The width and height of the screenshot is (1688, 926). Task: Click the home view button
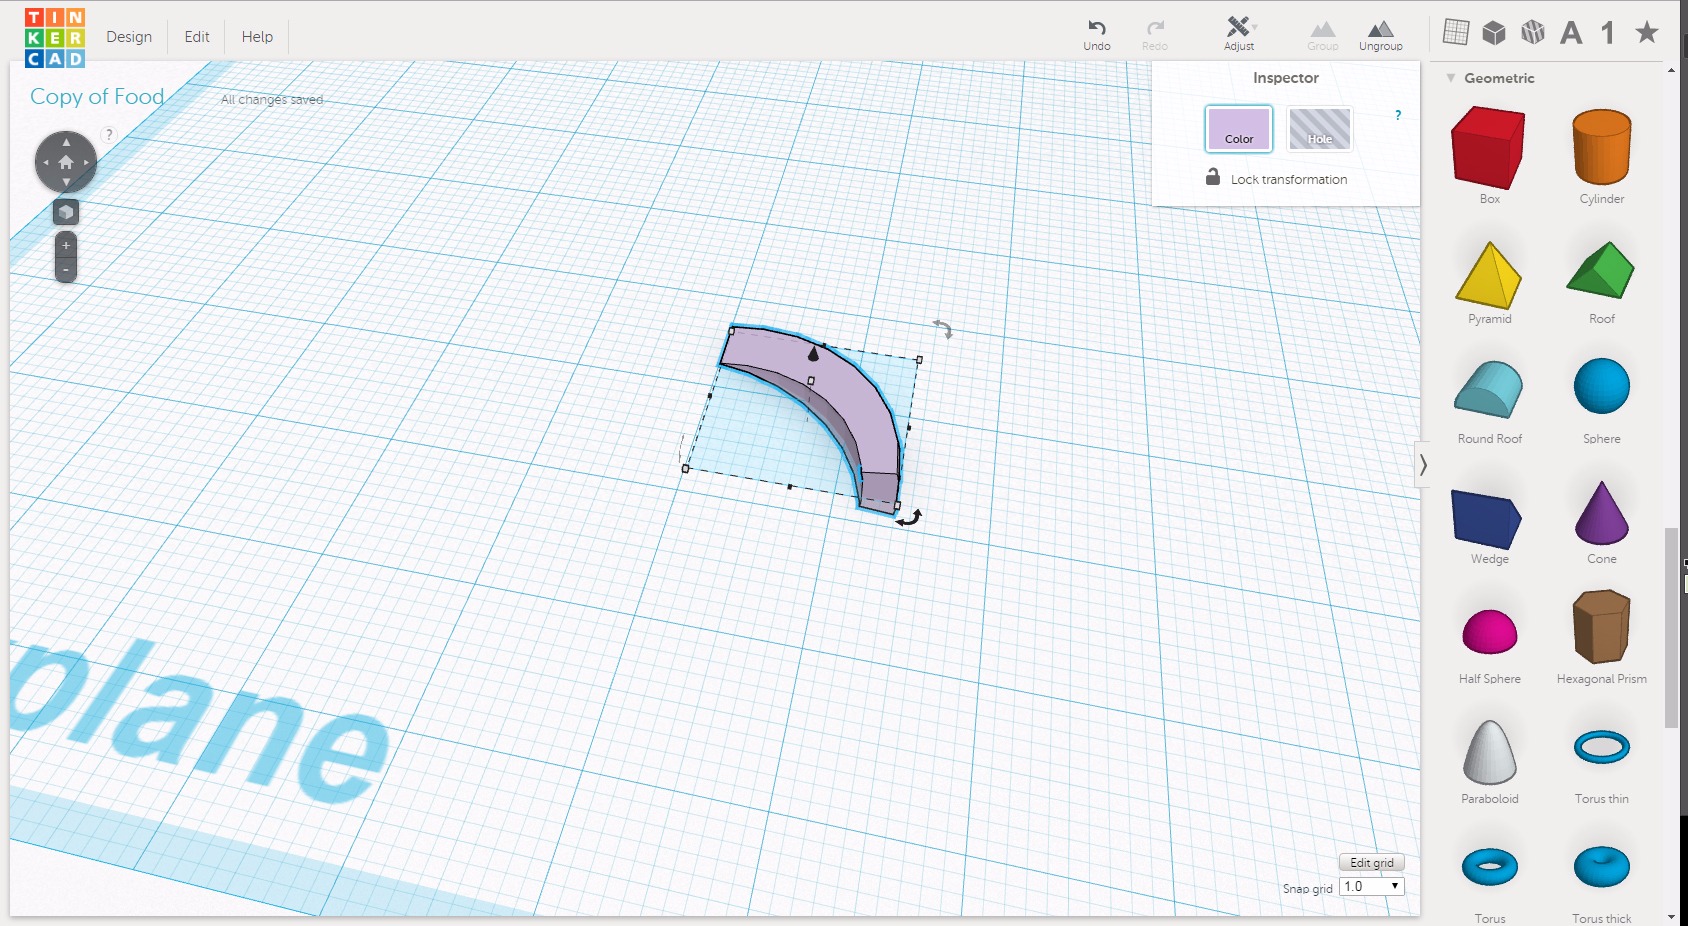coord(66,162)
